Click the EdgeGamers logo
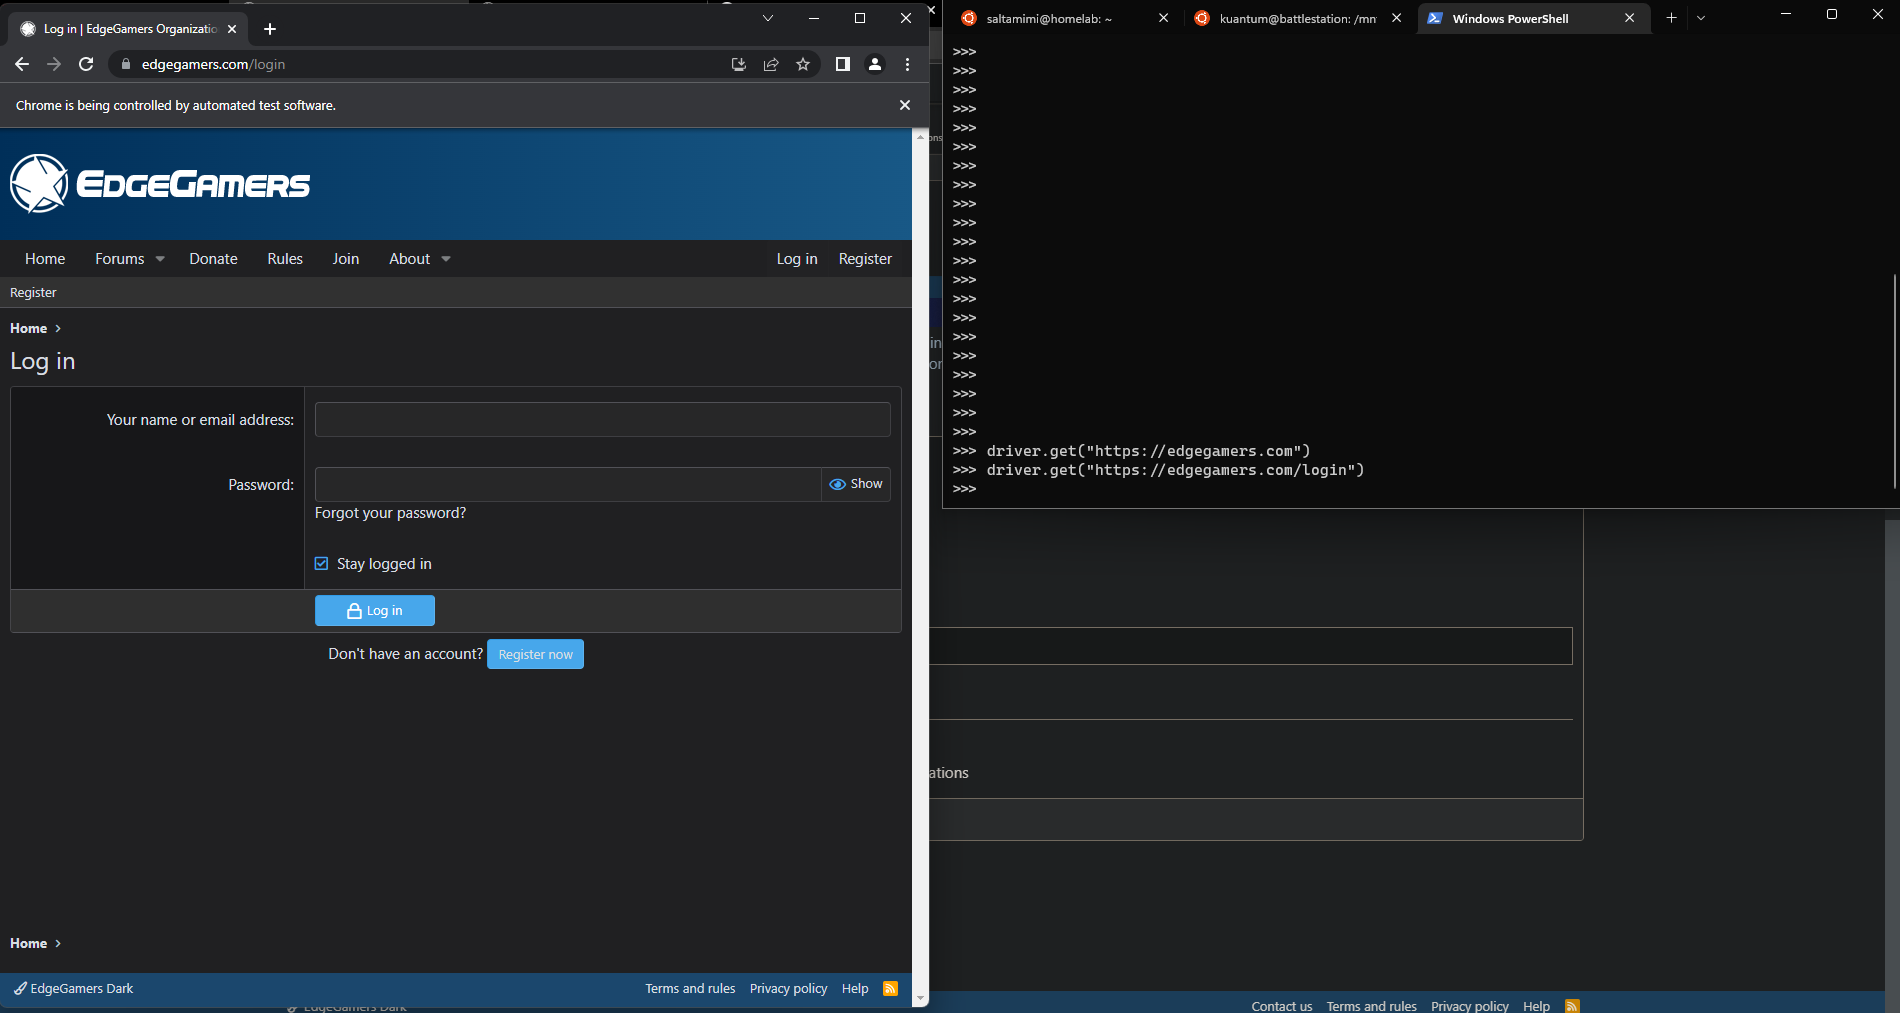1900x1013 pixels. [x=160, y=184]
